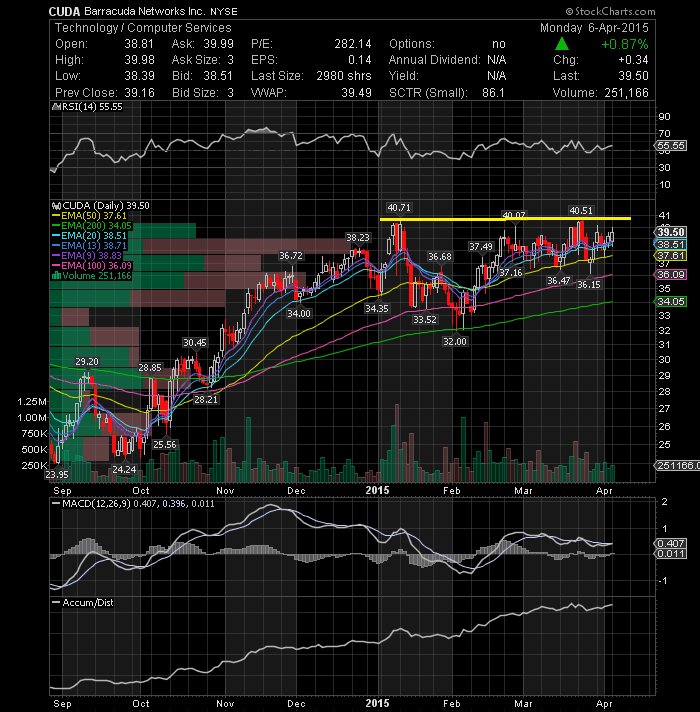Screen dimensions: 700x712
Task: Click the Monday 6-Apr-2015 date label
Action: pyautogui.click(x=594, y=28)
